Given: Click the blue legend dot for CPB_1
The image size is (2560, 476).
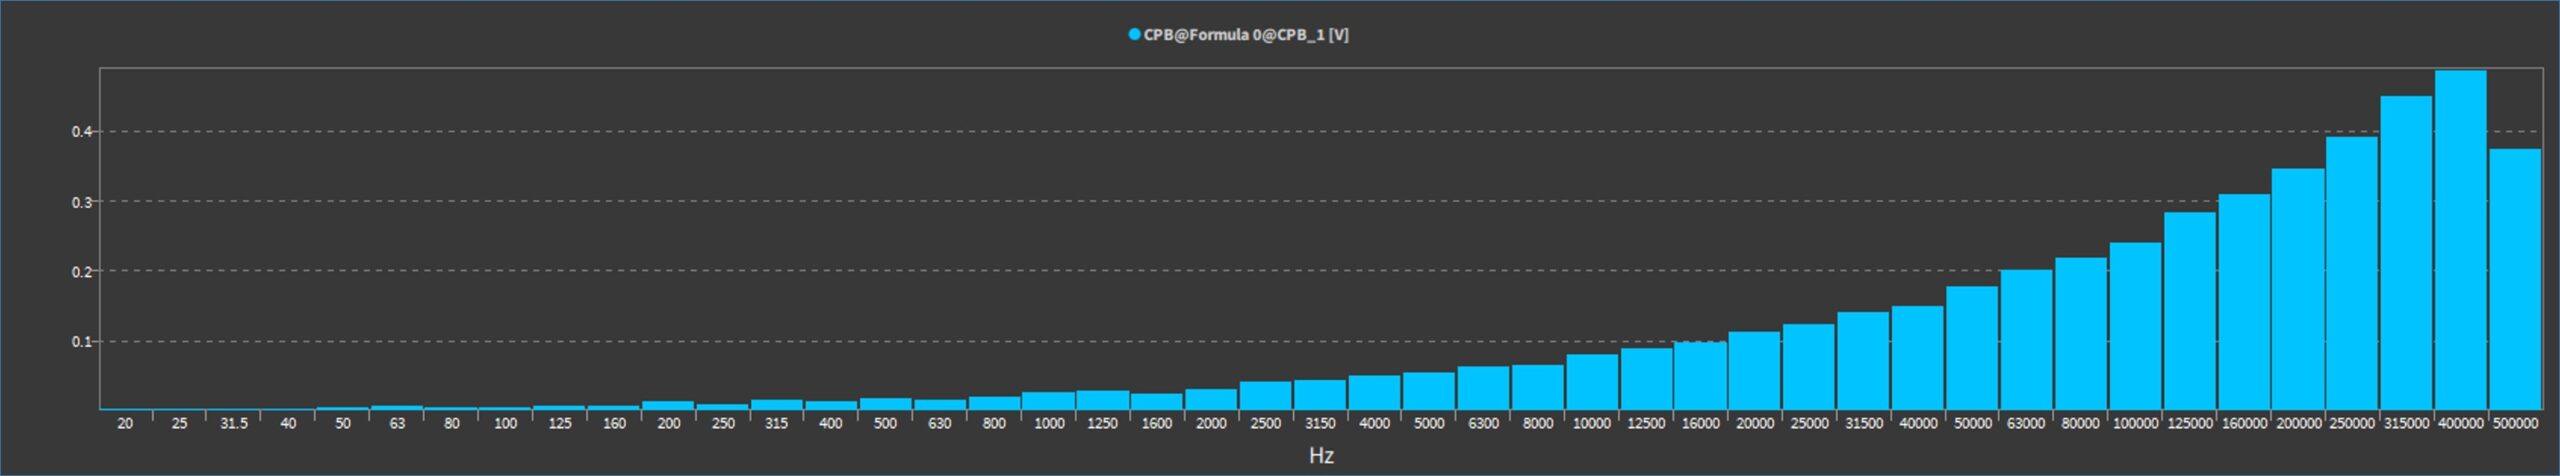Looking at the screenshot, I should tap(1134, 35).
